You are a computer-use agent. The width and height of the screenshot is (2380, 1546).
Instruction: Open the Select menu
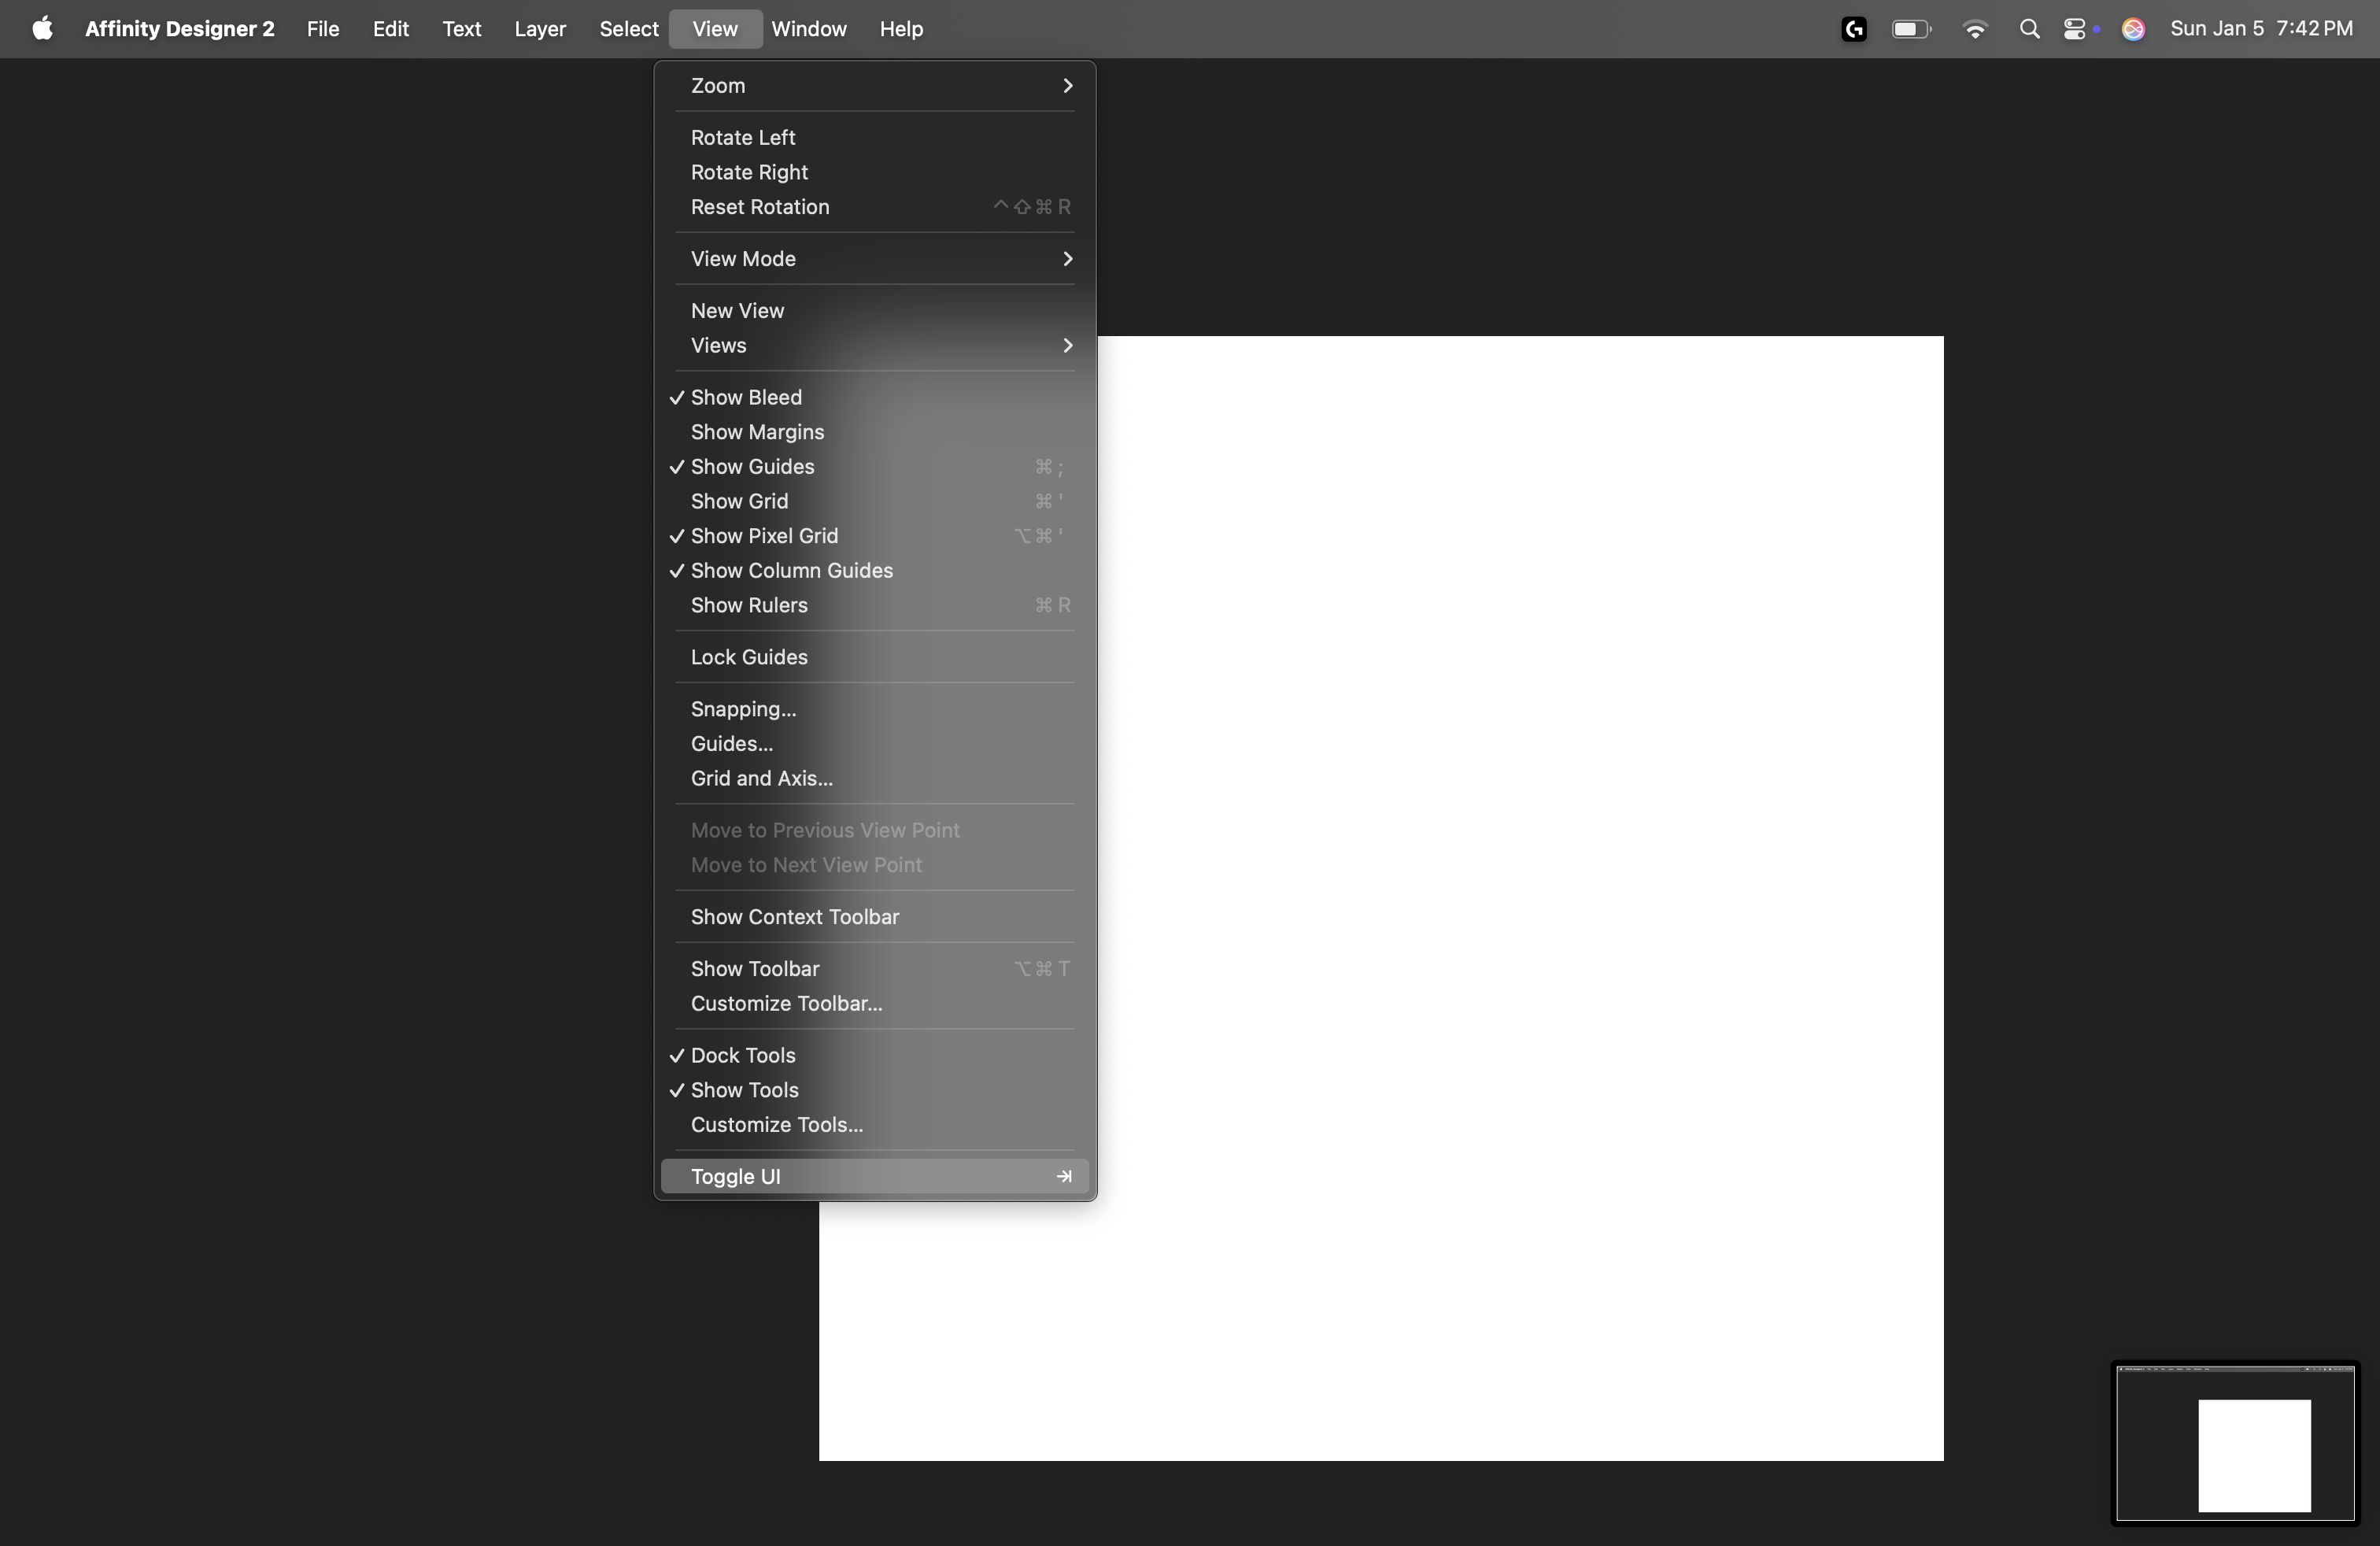629,29
